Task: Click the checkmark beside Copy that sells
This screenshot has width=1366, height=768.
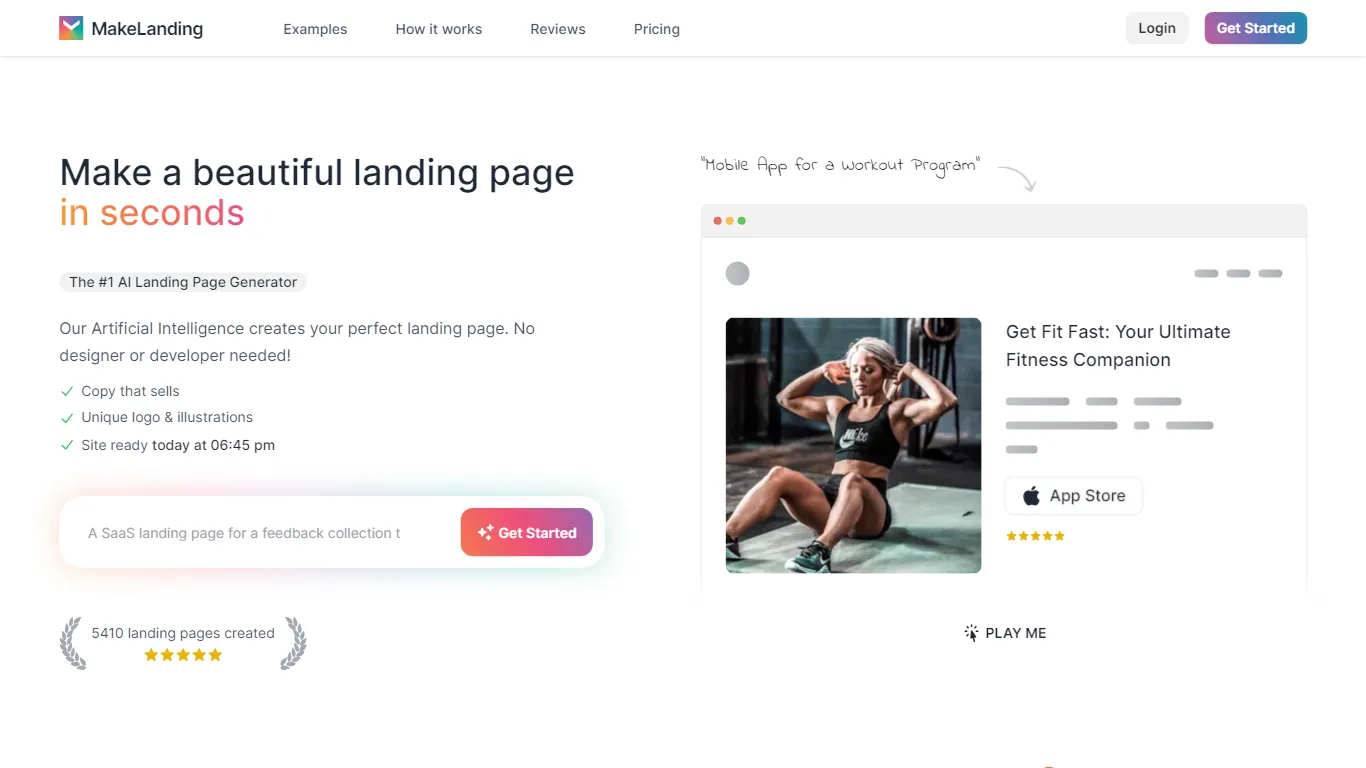Action: point(67,391)
